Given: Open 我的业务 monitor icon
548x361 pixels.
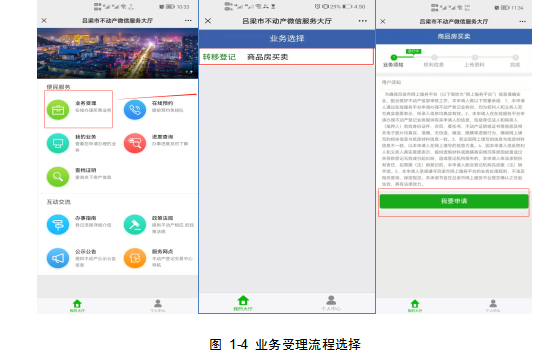Looking at the screenshot, I should click(58, 143).
